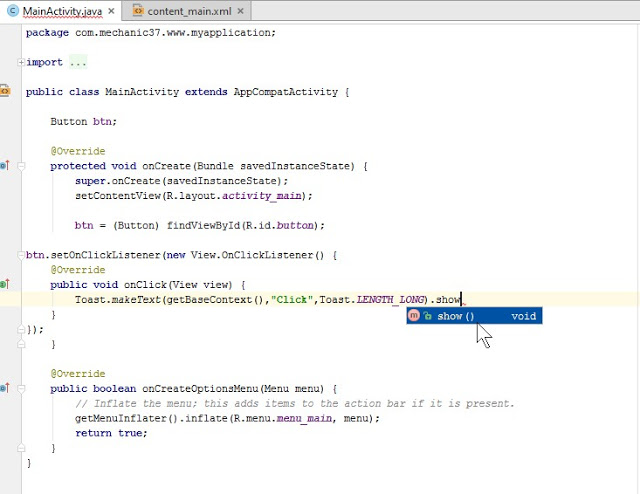Close the content_main.xml tab
Screen dimensions: 640x494
[240, 11]
